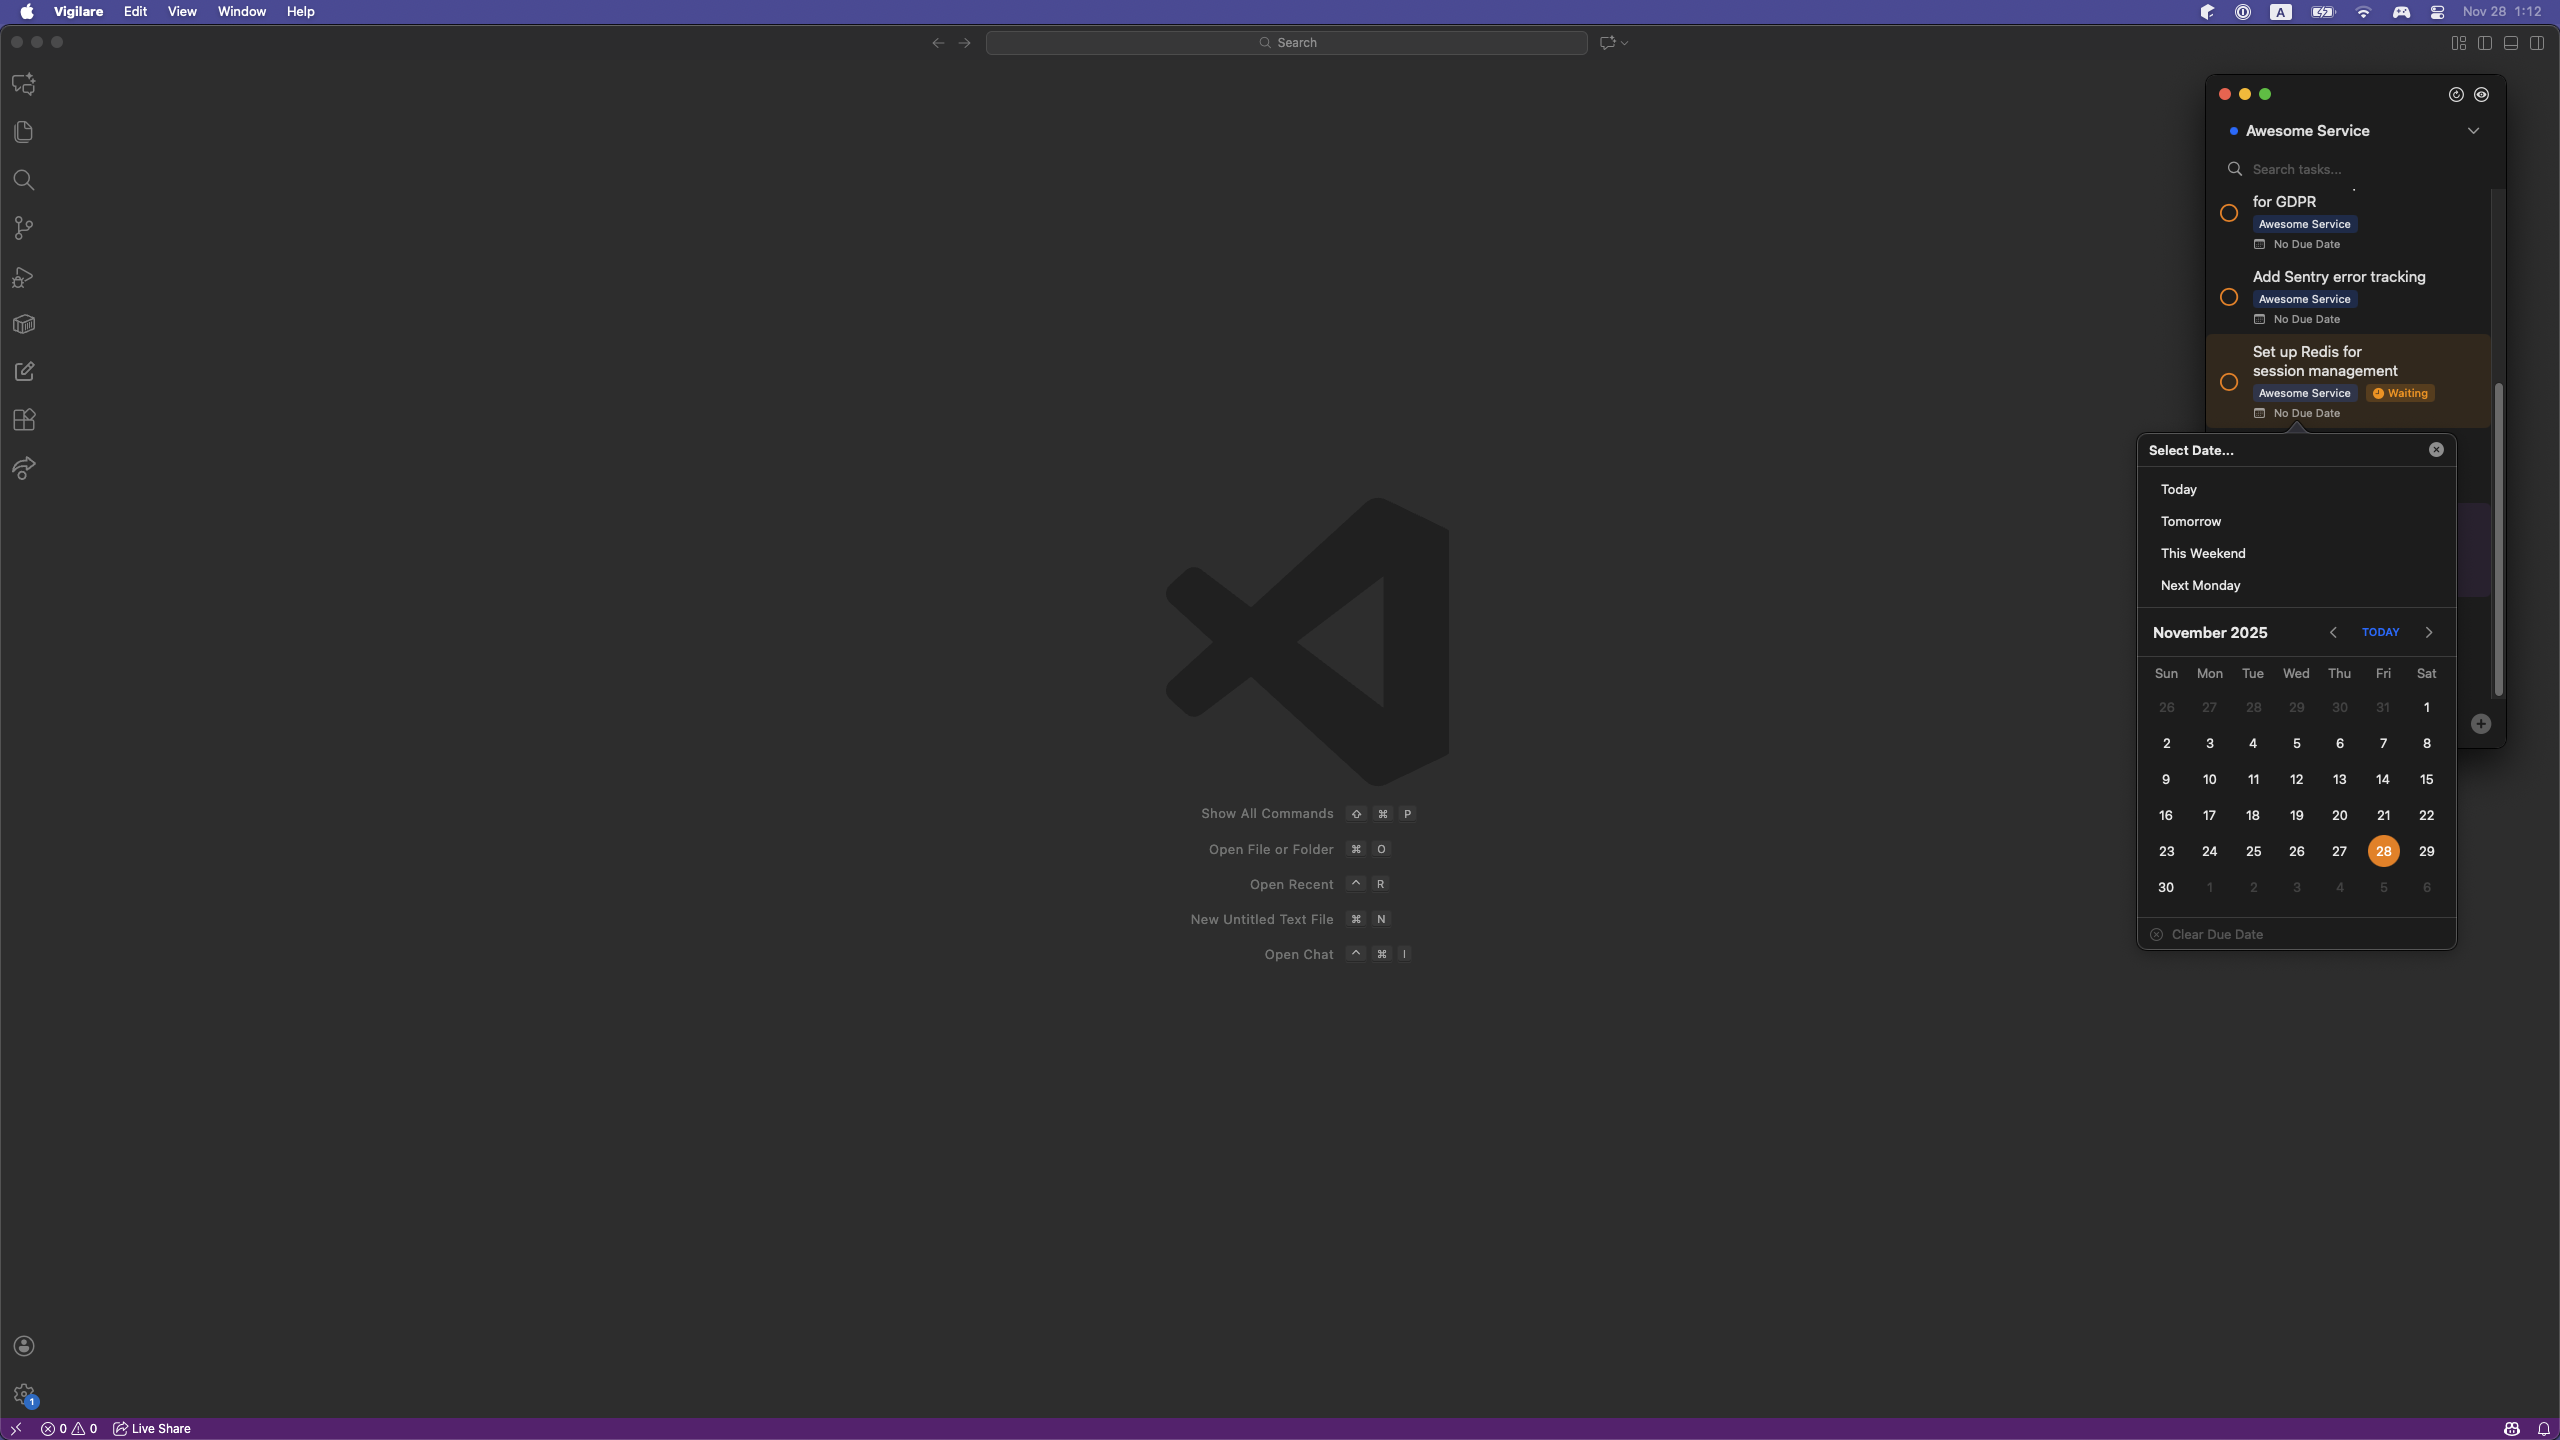Click the eye icon in task panel
The width and height of the screenshot is (2560, 1440).
[2482, 94]
